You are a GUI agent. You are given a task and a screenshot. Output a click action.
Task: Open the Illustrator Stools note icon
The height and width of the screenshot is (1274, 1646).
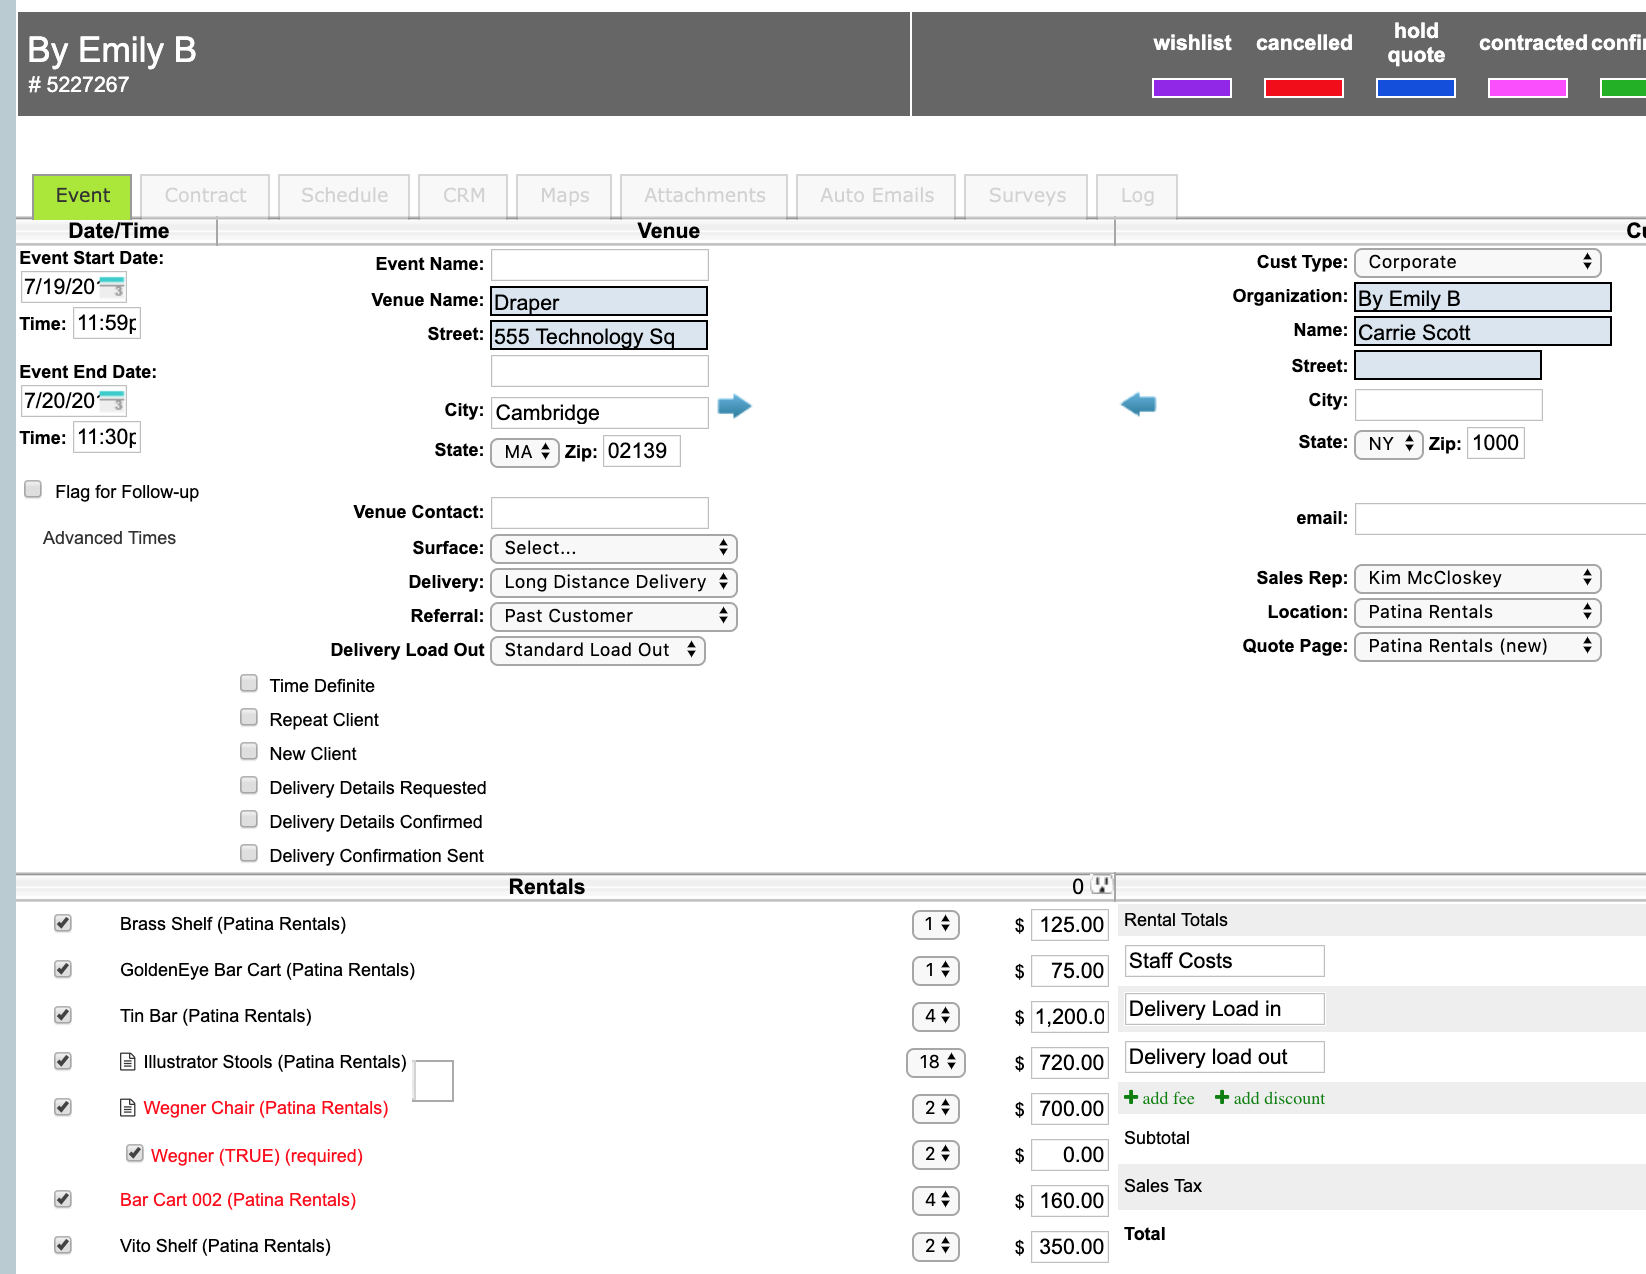point(128,1062)
